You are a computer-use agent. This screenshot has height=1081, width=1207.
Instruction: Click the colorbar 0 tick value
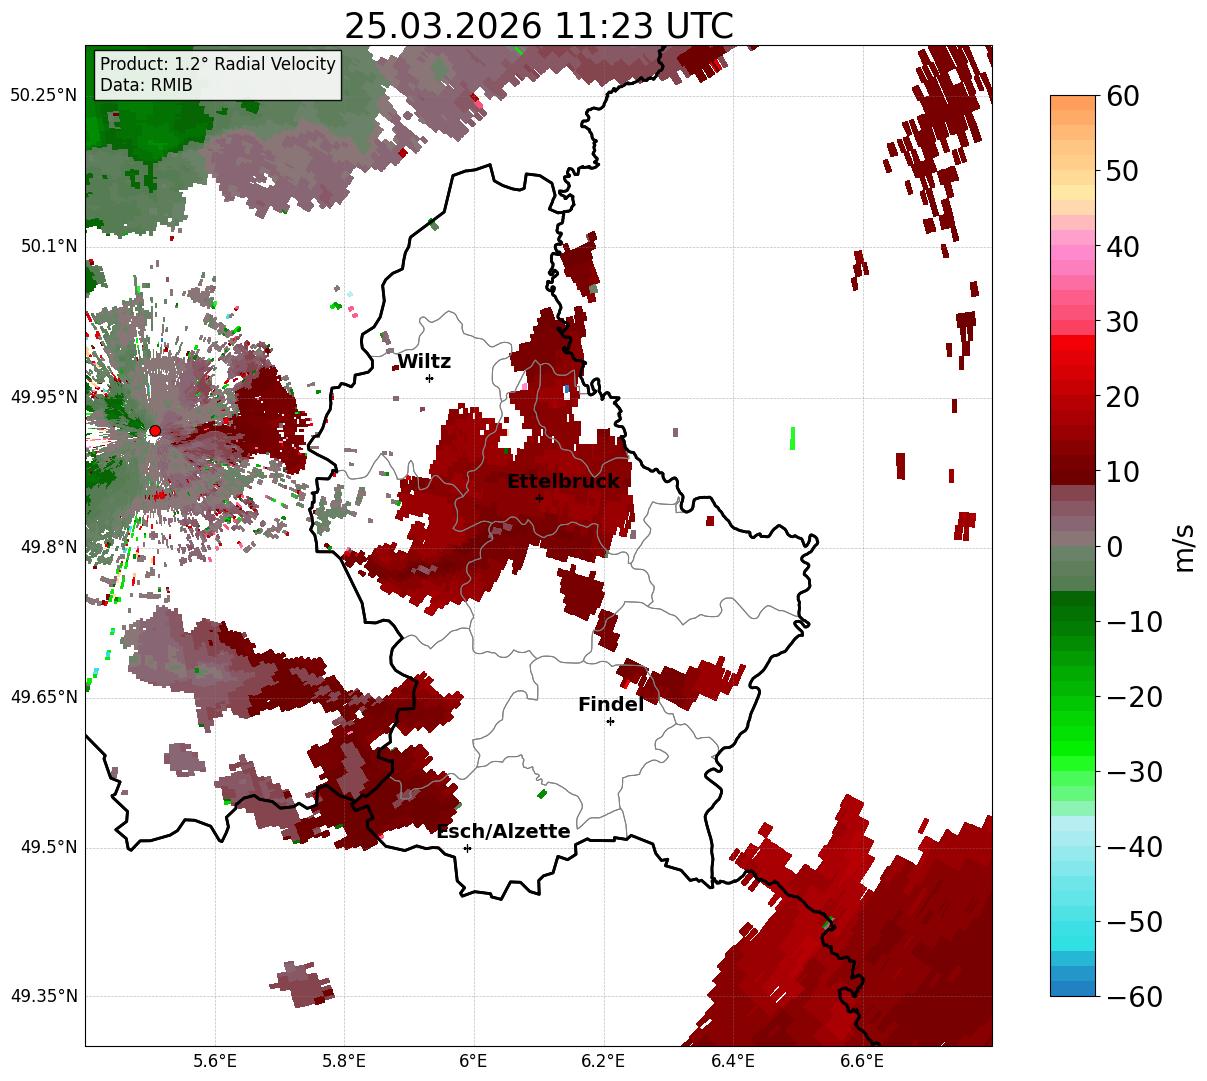click(1114, 546)
